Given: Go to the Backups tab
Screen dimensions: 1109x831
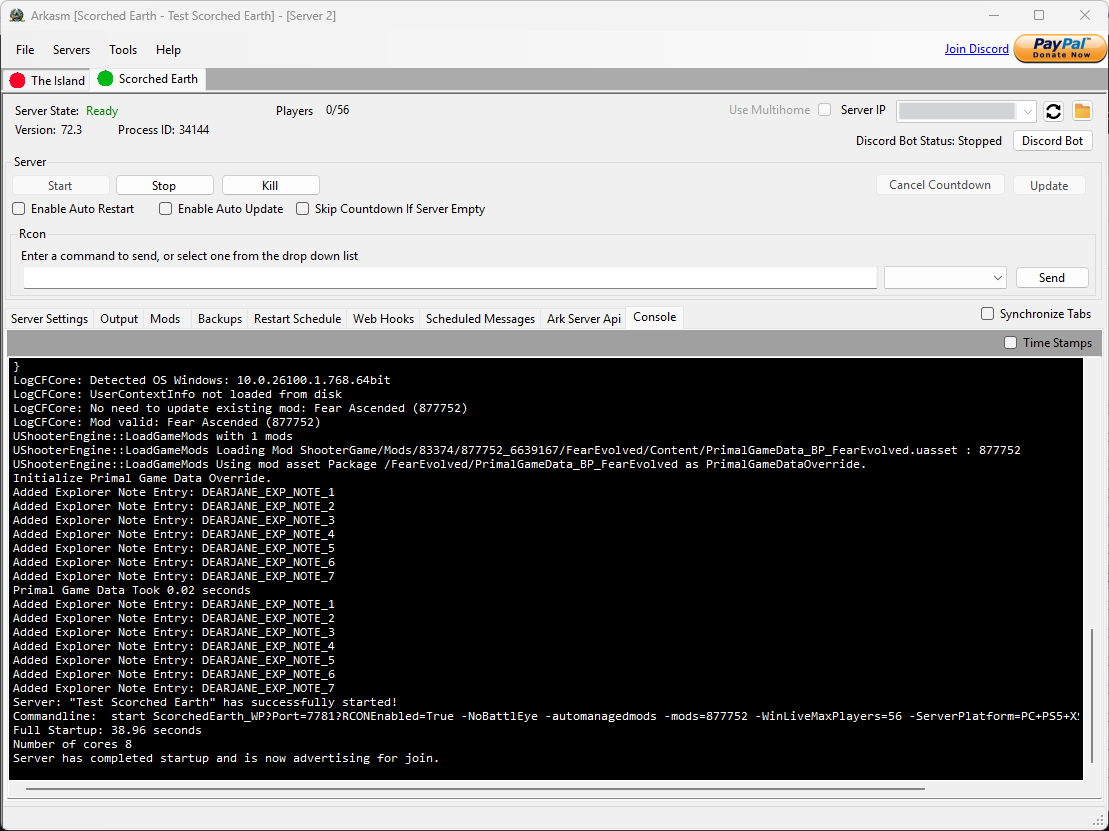Looking at the screenshot, I should 220,319.
